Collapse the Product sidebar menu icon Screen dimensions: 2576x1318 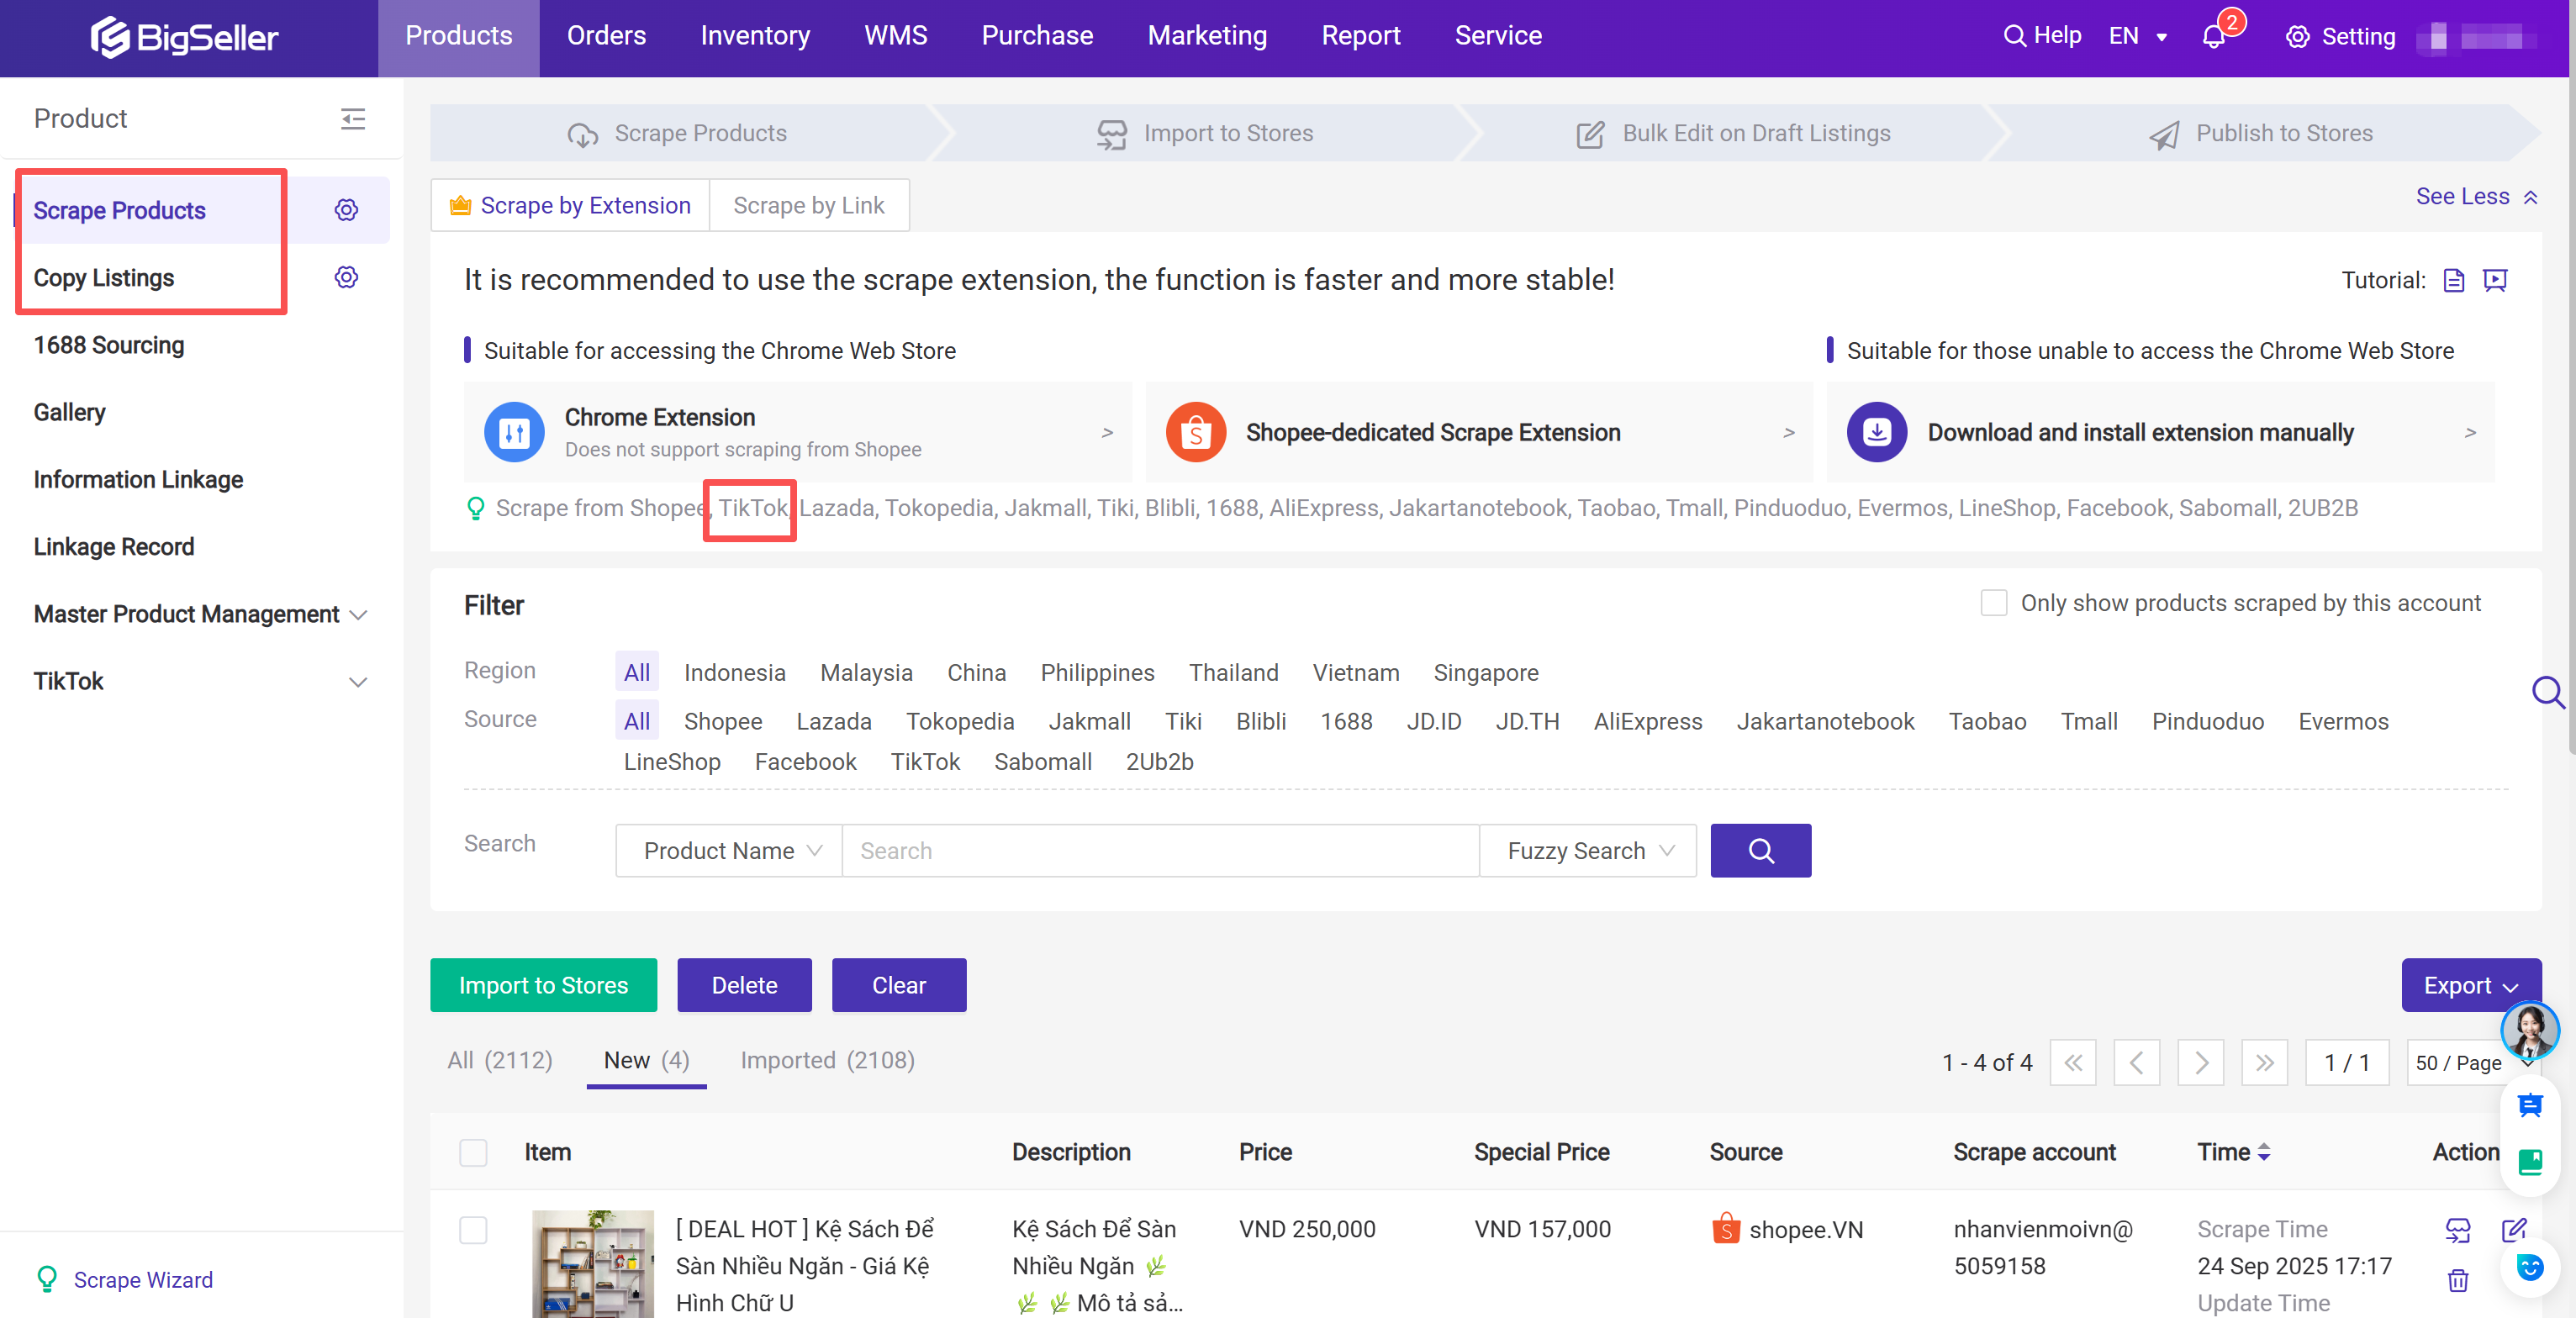[x=352, y=119]
